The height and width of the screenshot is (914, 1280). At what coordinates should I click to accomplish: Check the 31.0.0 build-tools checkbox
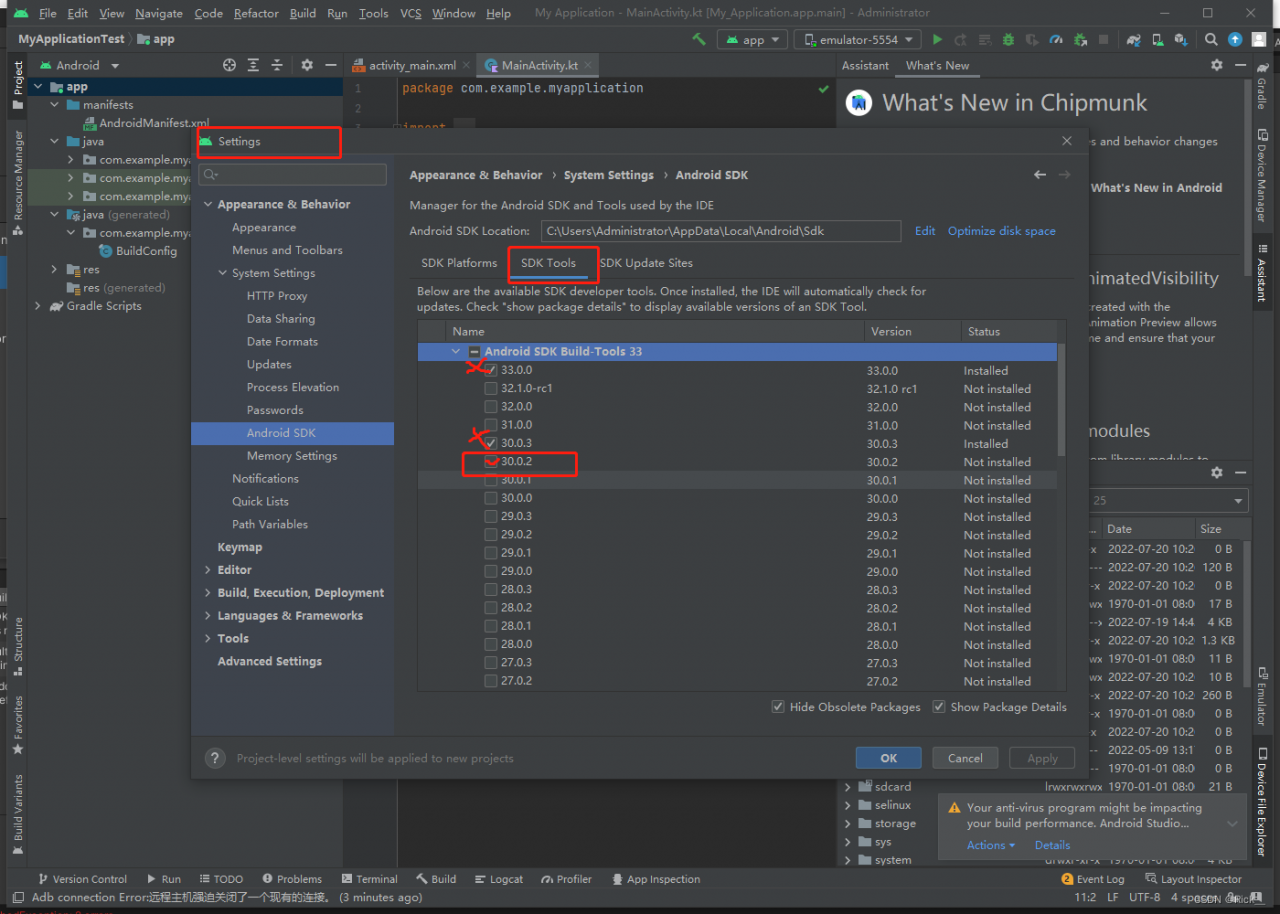[490, 425]
